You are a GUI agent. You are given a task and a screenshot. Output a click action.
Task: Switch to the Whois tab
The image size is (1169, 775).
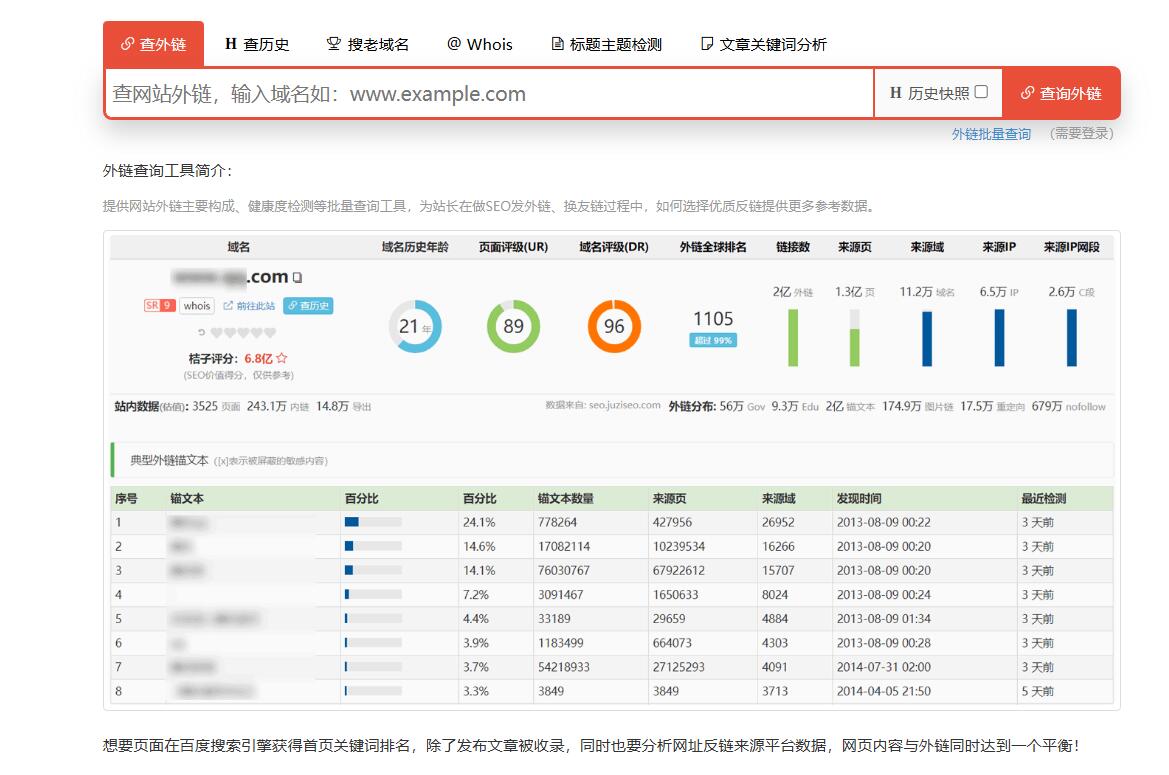coord(480,43)
